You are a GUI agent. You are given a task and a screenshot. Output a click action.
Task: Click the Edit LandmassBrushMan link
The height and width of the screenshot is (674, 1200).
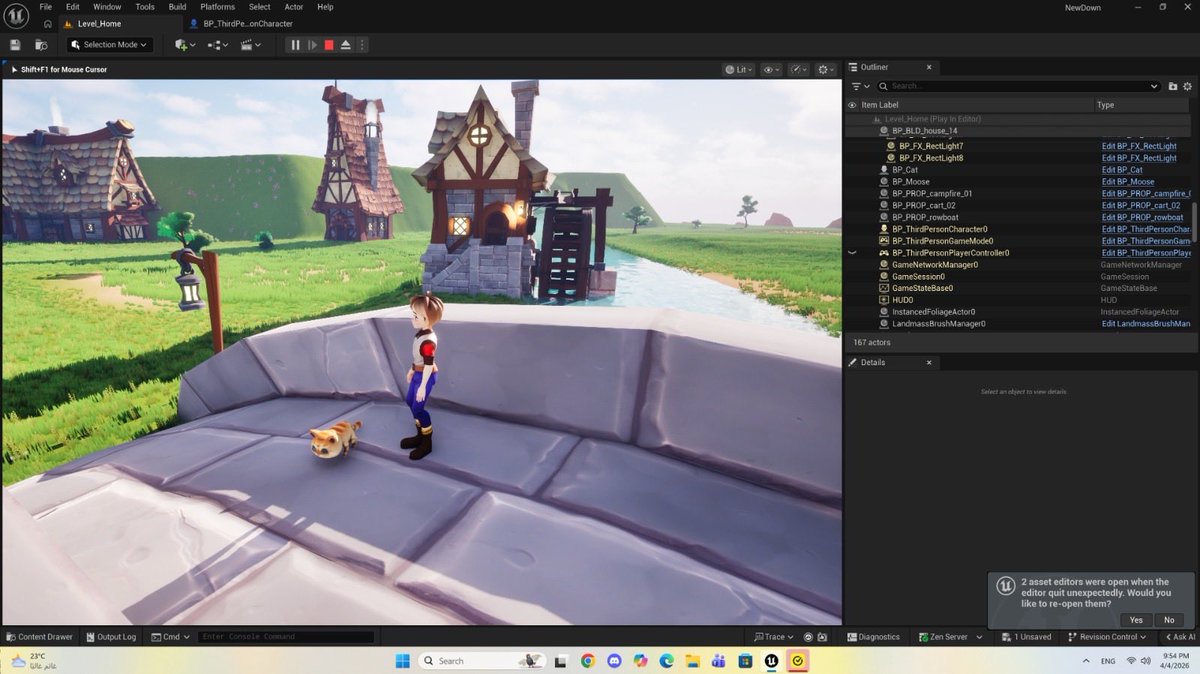point(1146,324)
